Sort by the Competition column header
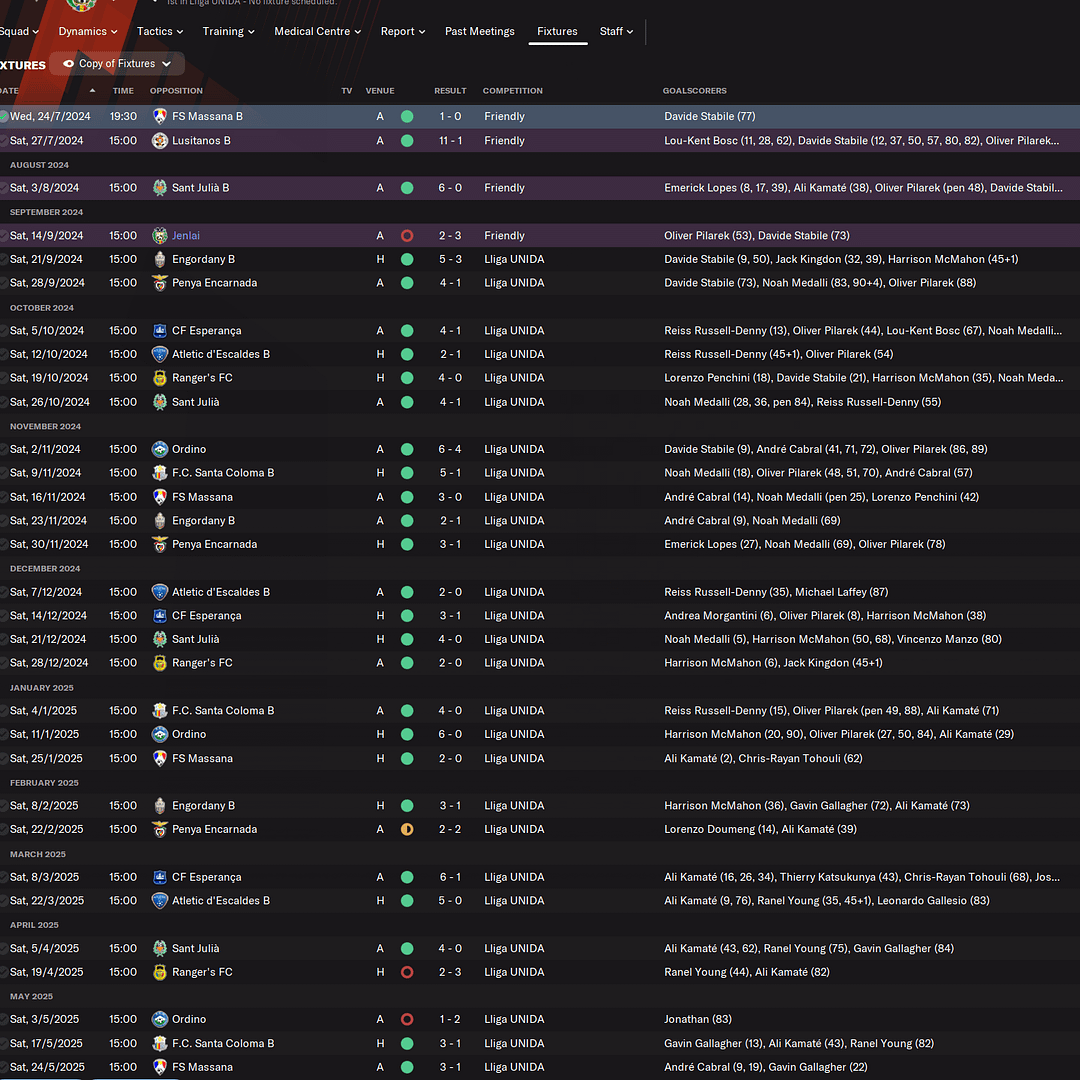 point(512,91)
